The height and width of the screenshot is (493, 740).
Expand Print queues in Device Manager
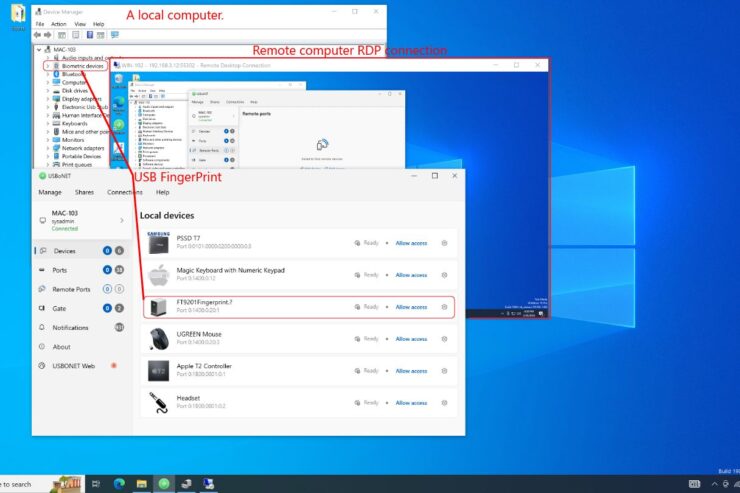[x=48, y=165]
